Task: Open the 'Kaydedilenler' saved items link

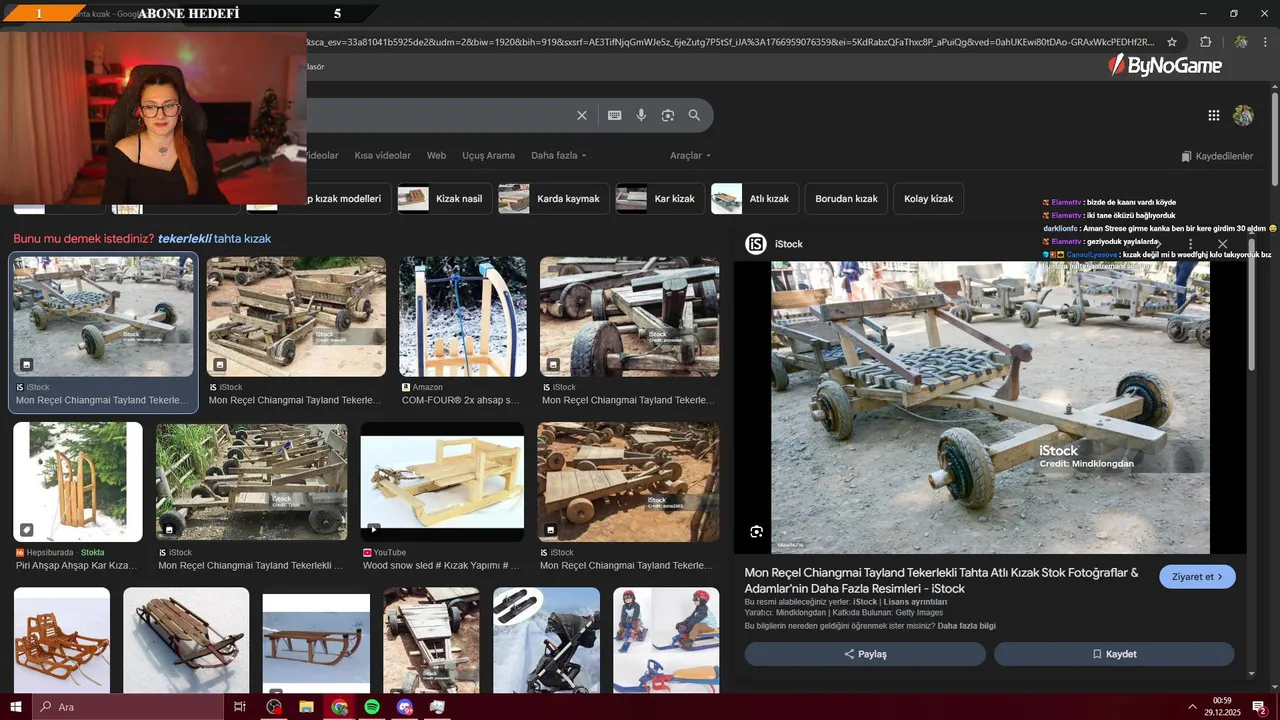Action: pos(1216,156)
